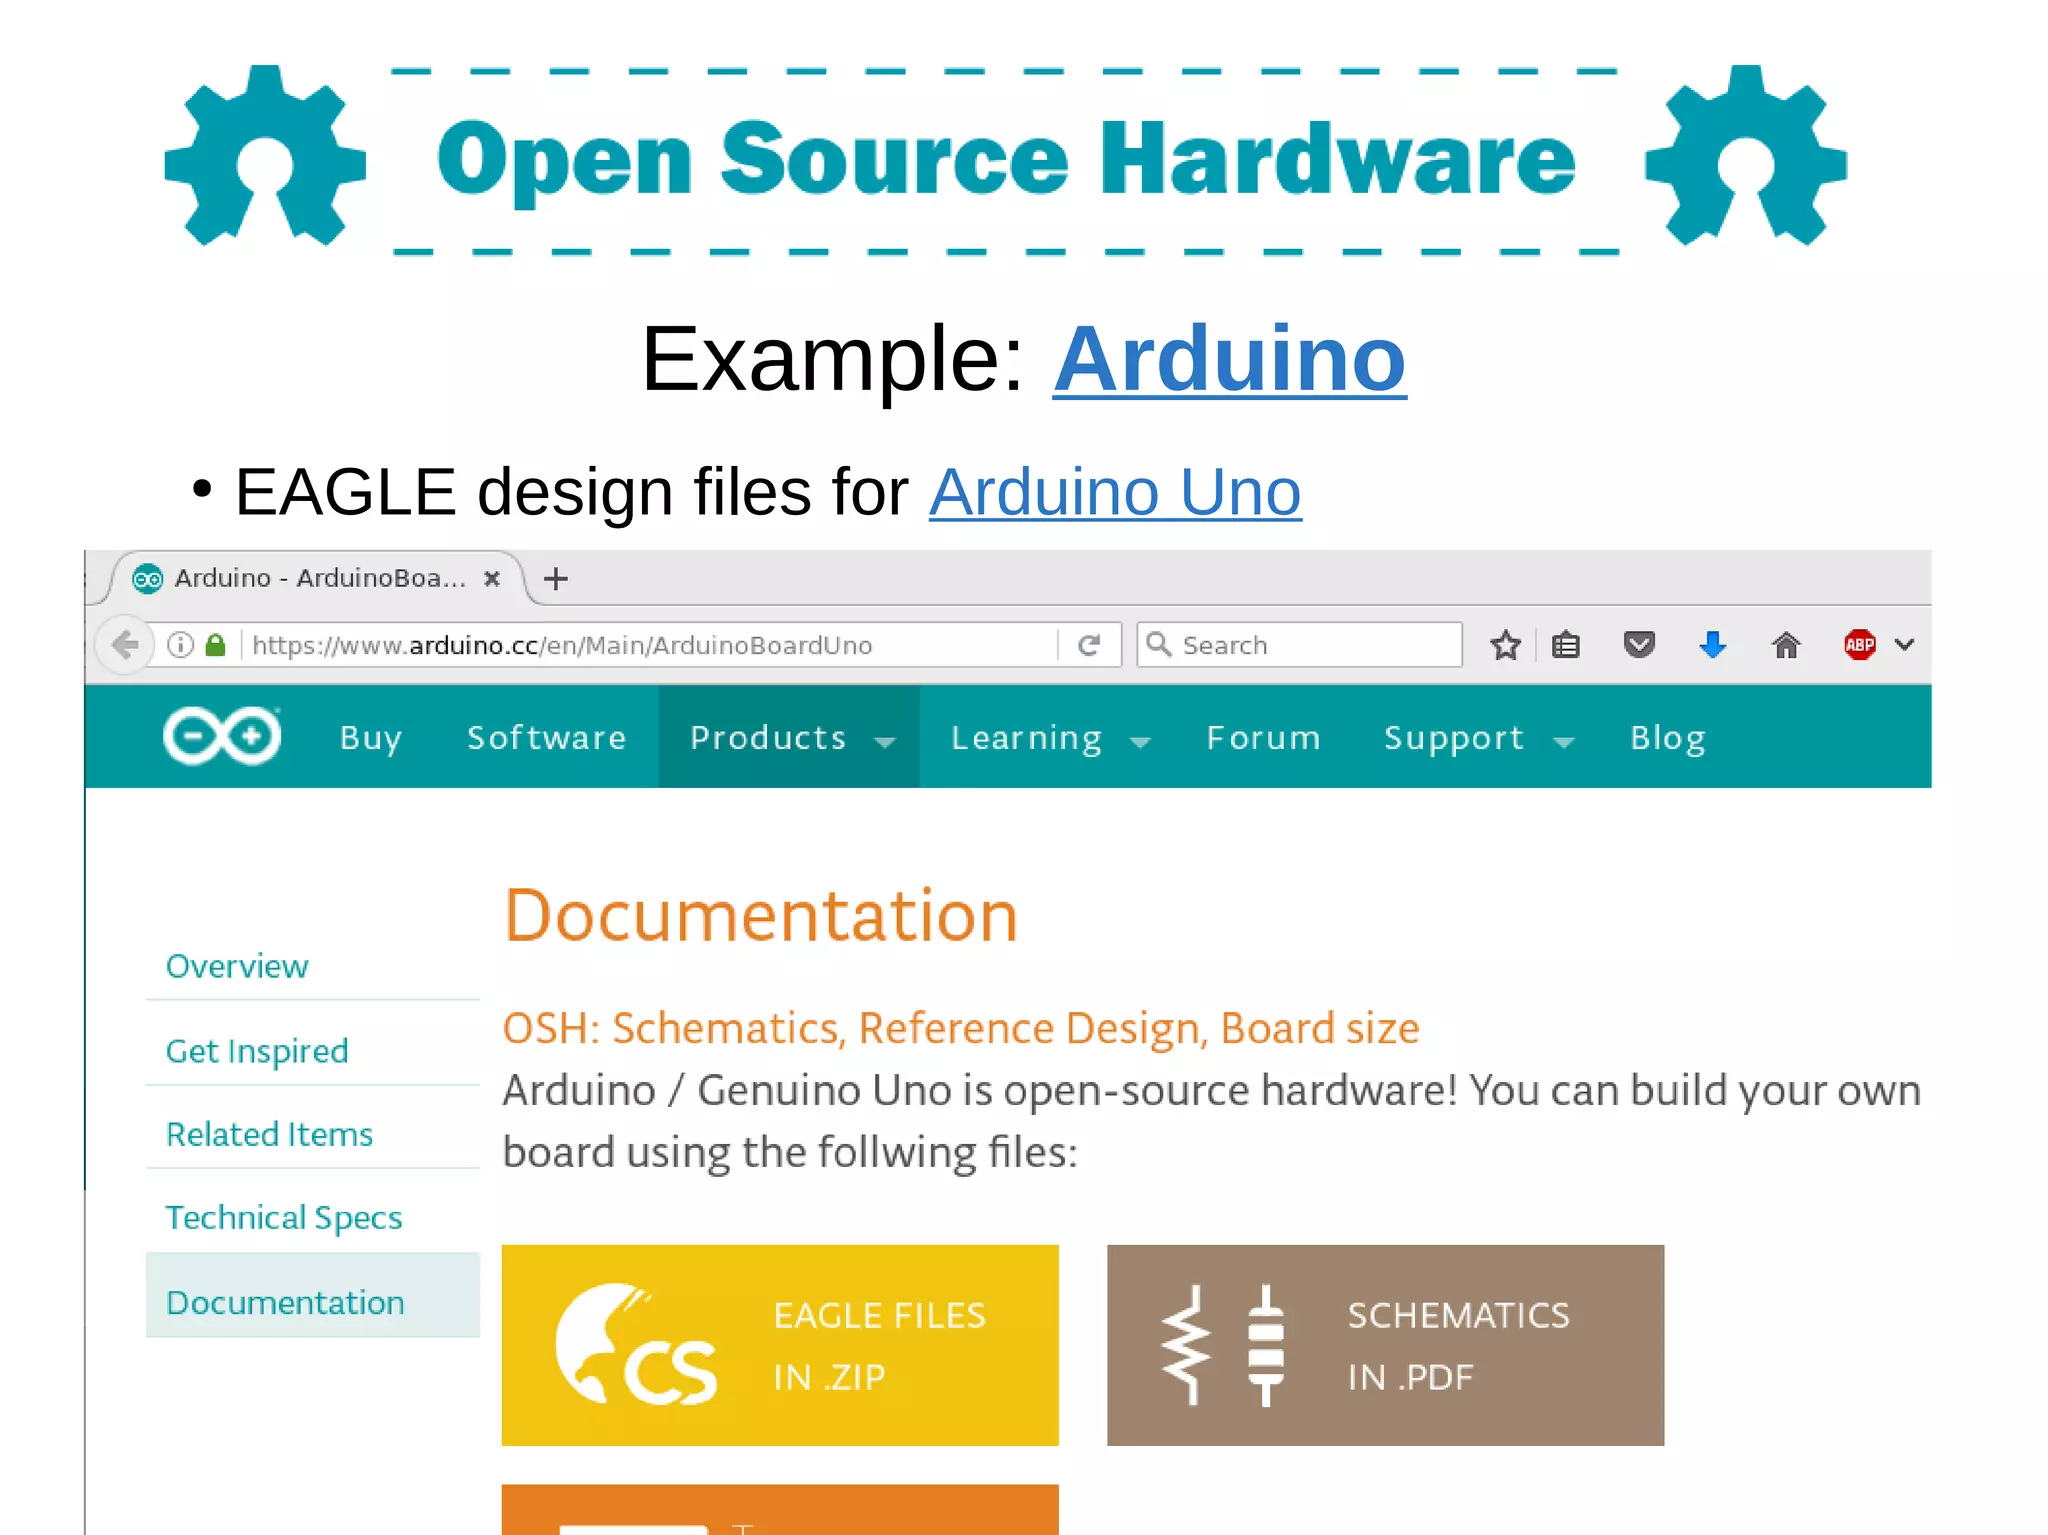The image size is (2048, 1535).
Task: Select Technical Specs in sidebar
Action: [x=284, y=1217]
